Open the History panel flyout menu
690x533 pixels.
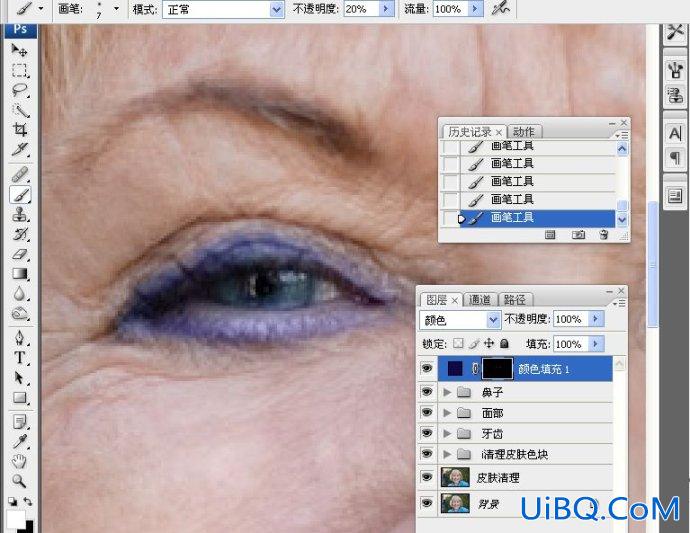coord(621,135)
